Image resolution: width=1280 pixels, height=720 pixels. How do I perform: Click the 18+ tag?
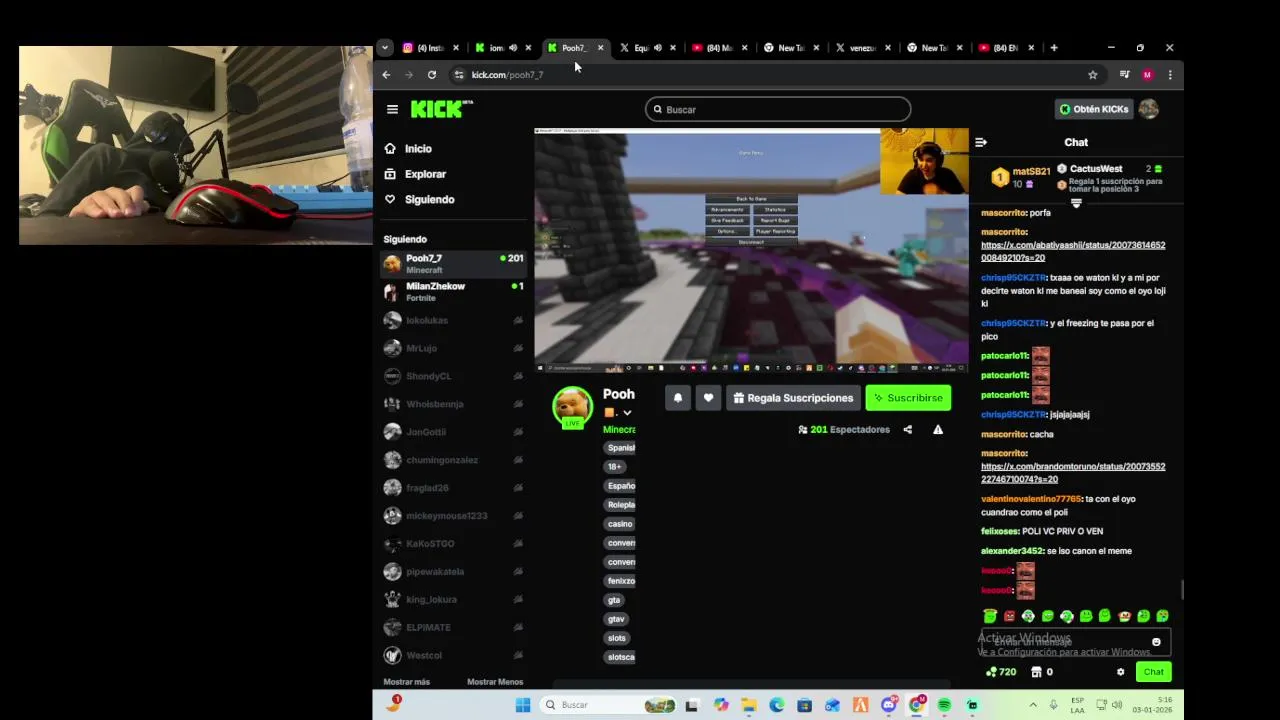click(615, 467)
